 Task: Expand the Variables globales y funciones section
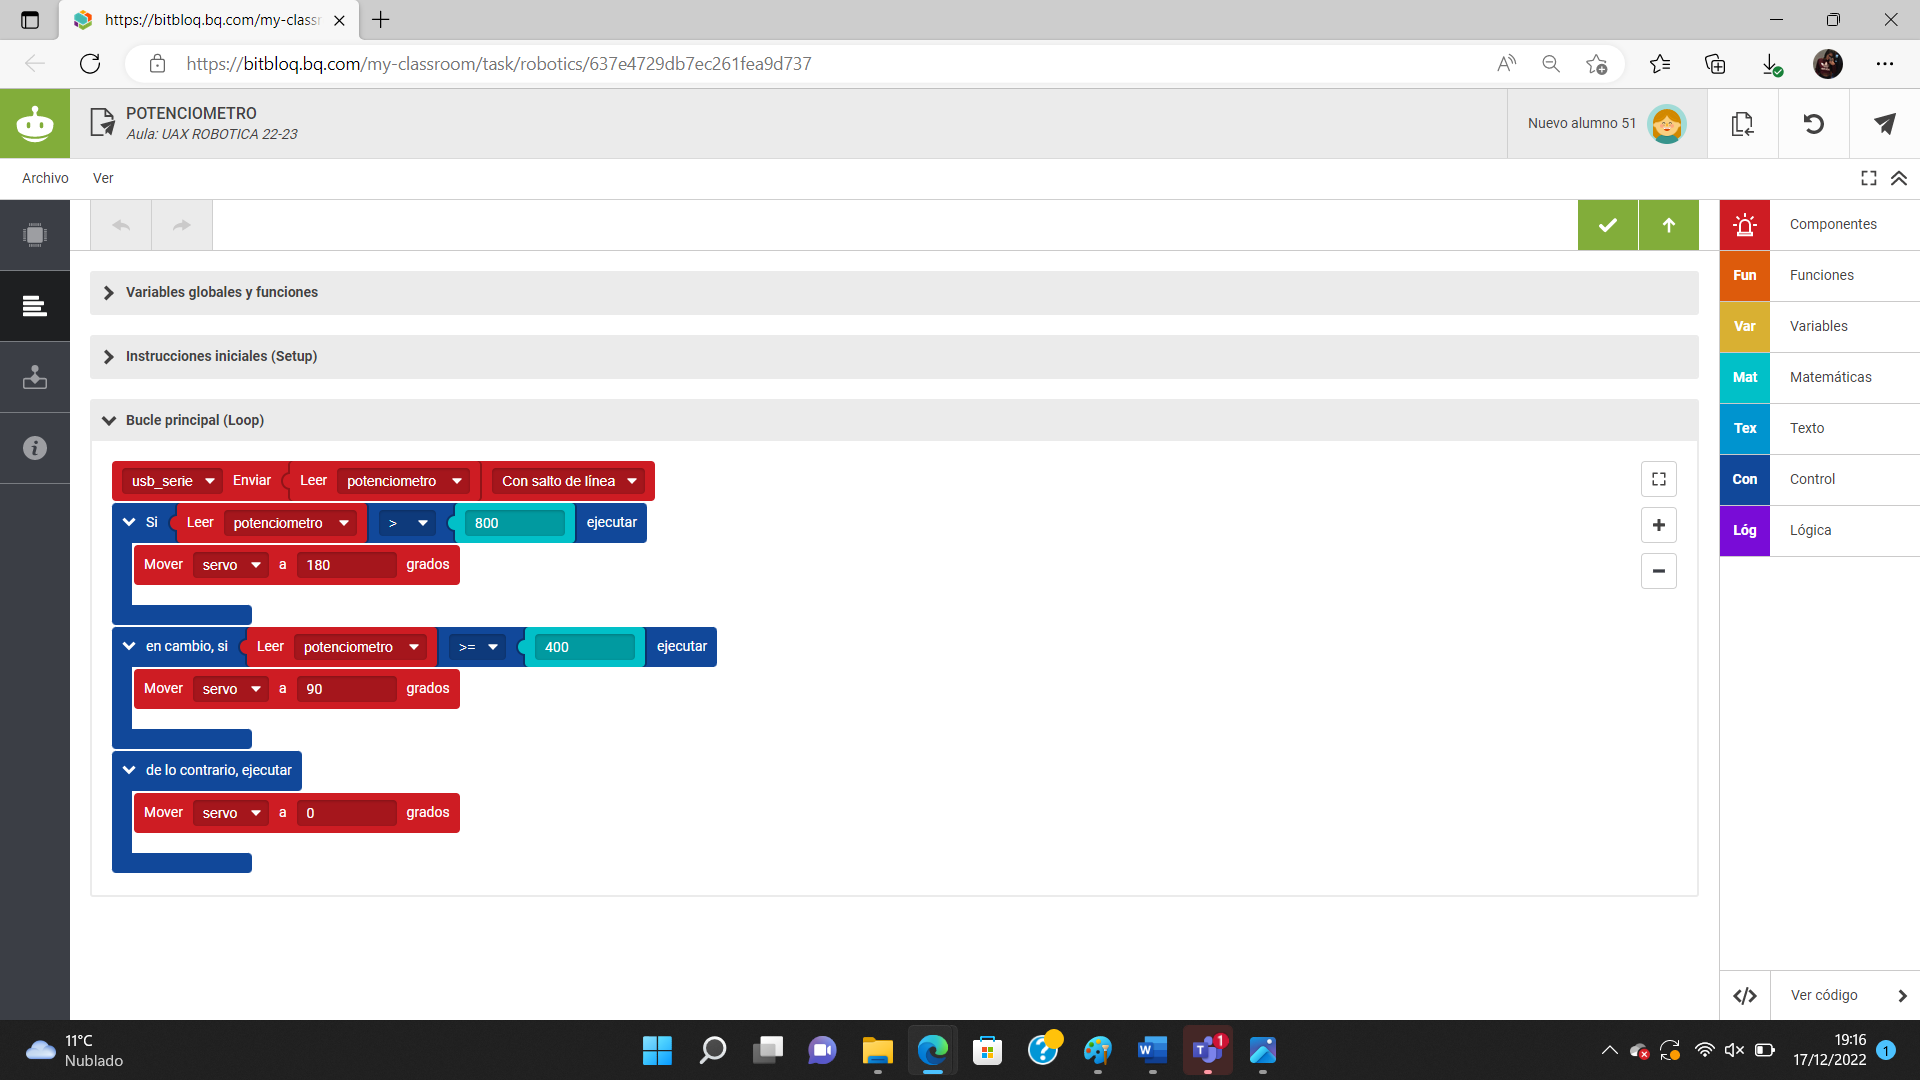pos(108,292)
